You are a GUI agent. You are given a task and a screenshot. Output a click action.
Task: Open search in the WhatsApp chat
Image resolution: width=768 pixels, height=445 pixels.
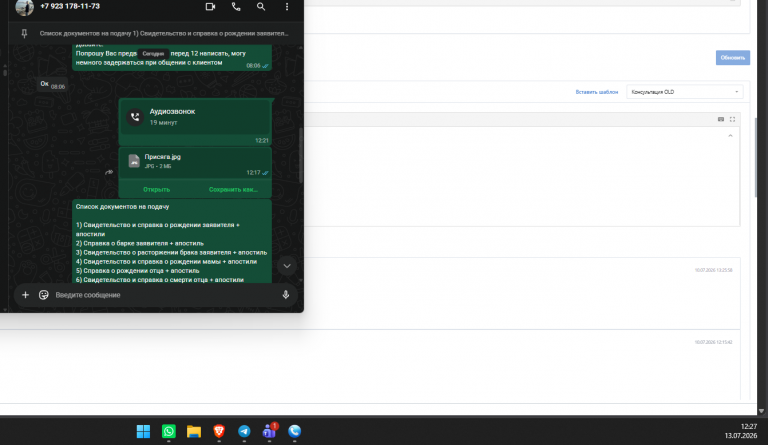click(x=261, y=7)
